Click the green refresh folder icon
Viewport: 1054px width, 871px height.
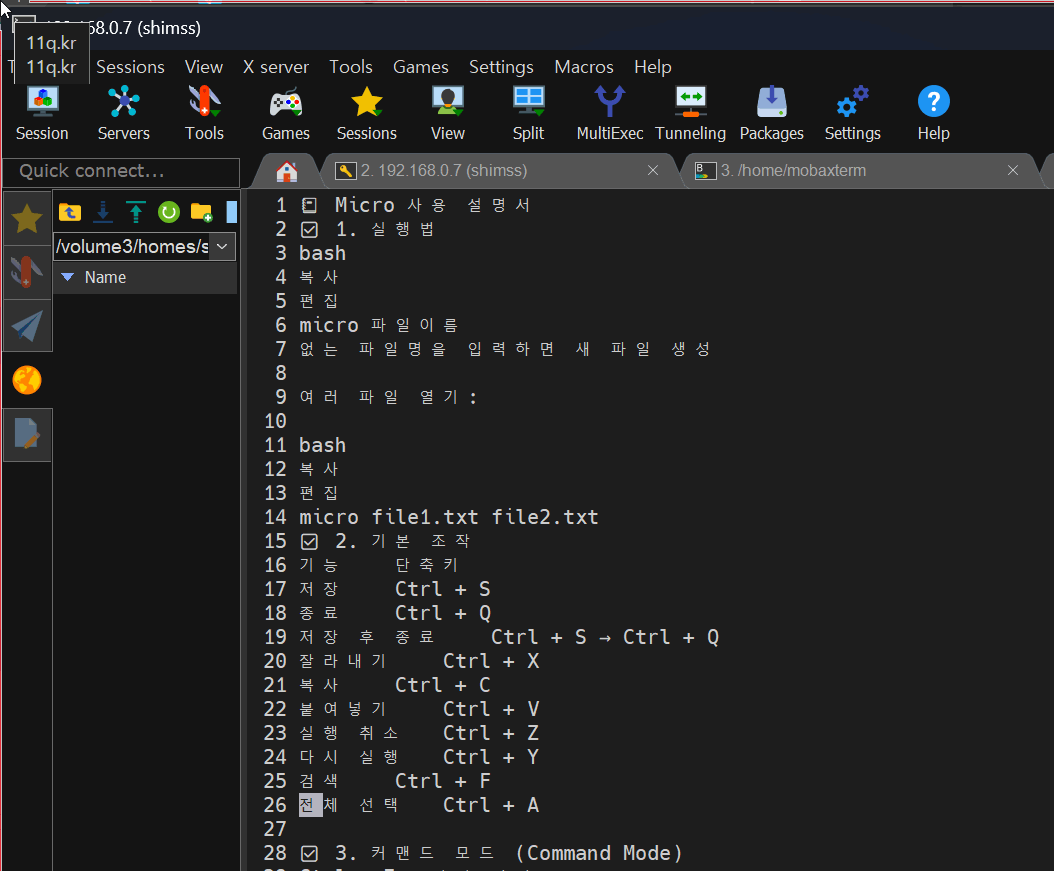coord(169,212)
